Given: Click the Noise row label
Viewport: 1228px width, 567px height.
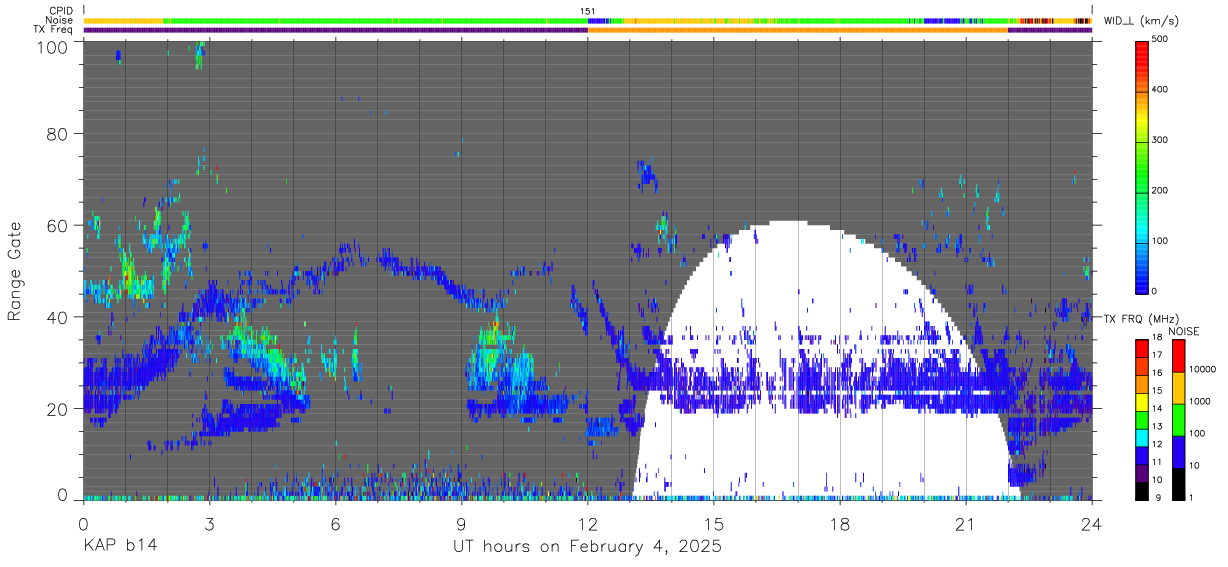Looking at the screenshot, I should [x=60, y=20].
